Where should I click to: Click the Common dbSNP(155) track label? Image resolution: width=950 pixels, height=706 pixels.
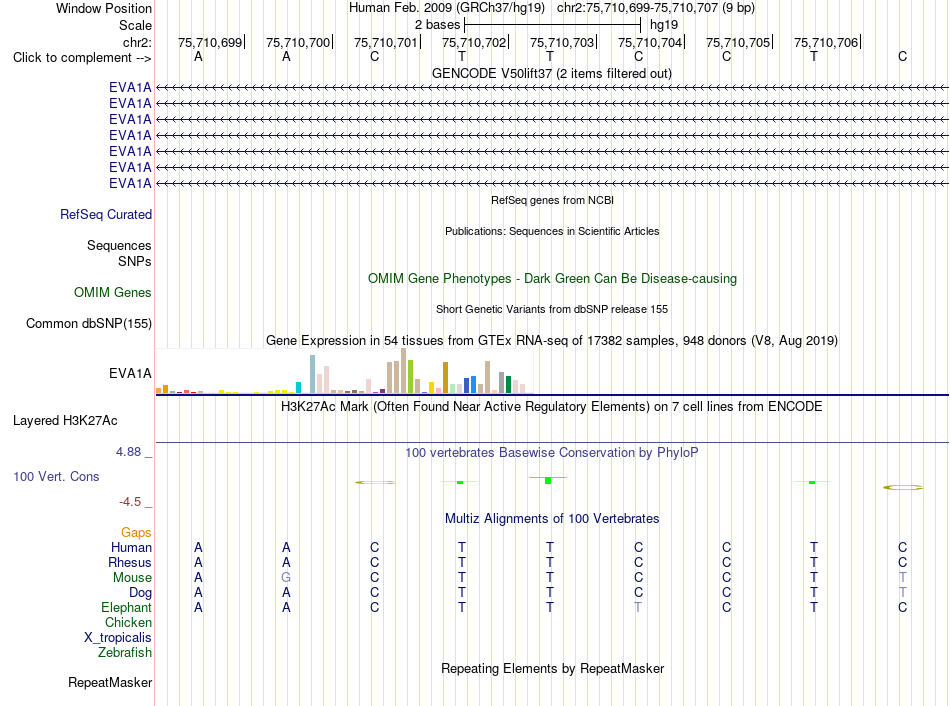pyautogui.click(x=89, y=324)
